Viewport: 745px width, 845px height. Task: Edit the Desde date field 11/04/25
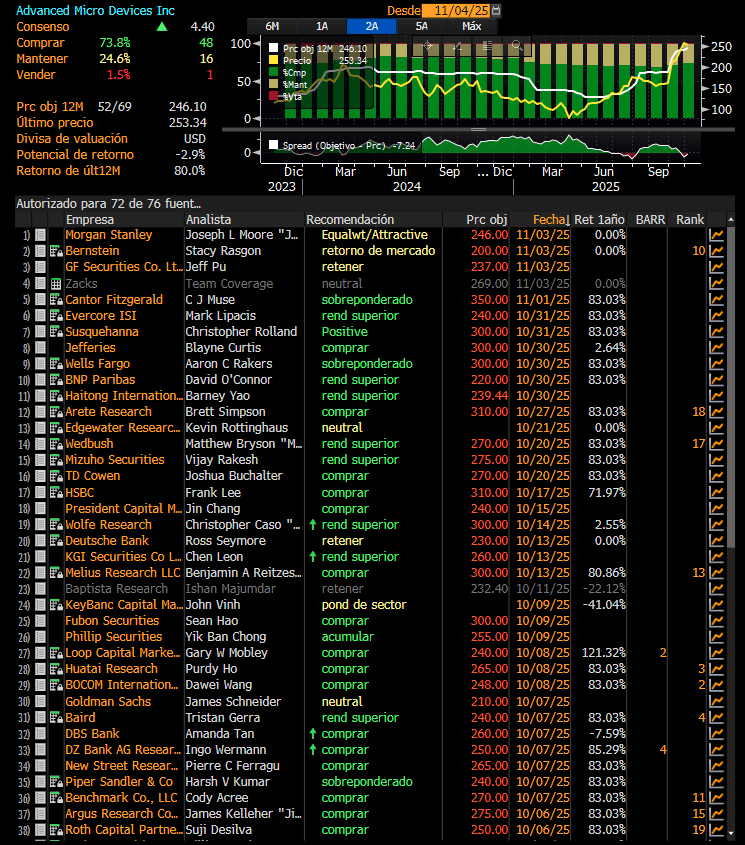[x=456, y=10]
